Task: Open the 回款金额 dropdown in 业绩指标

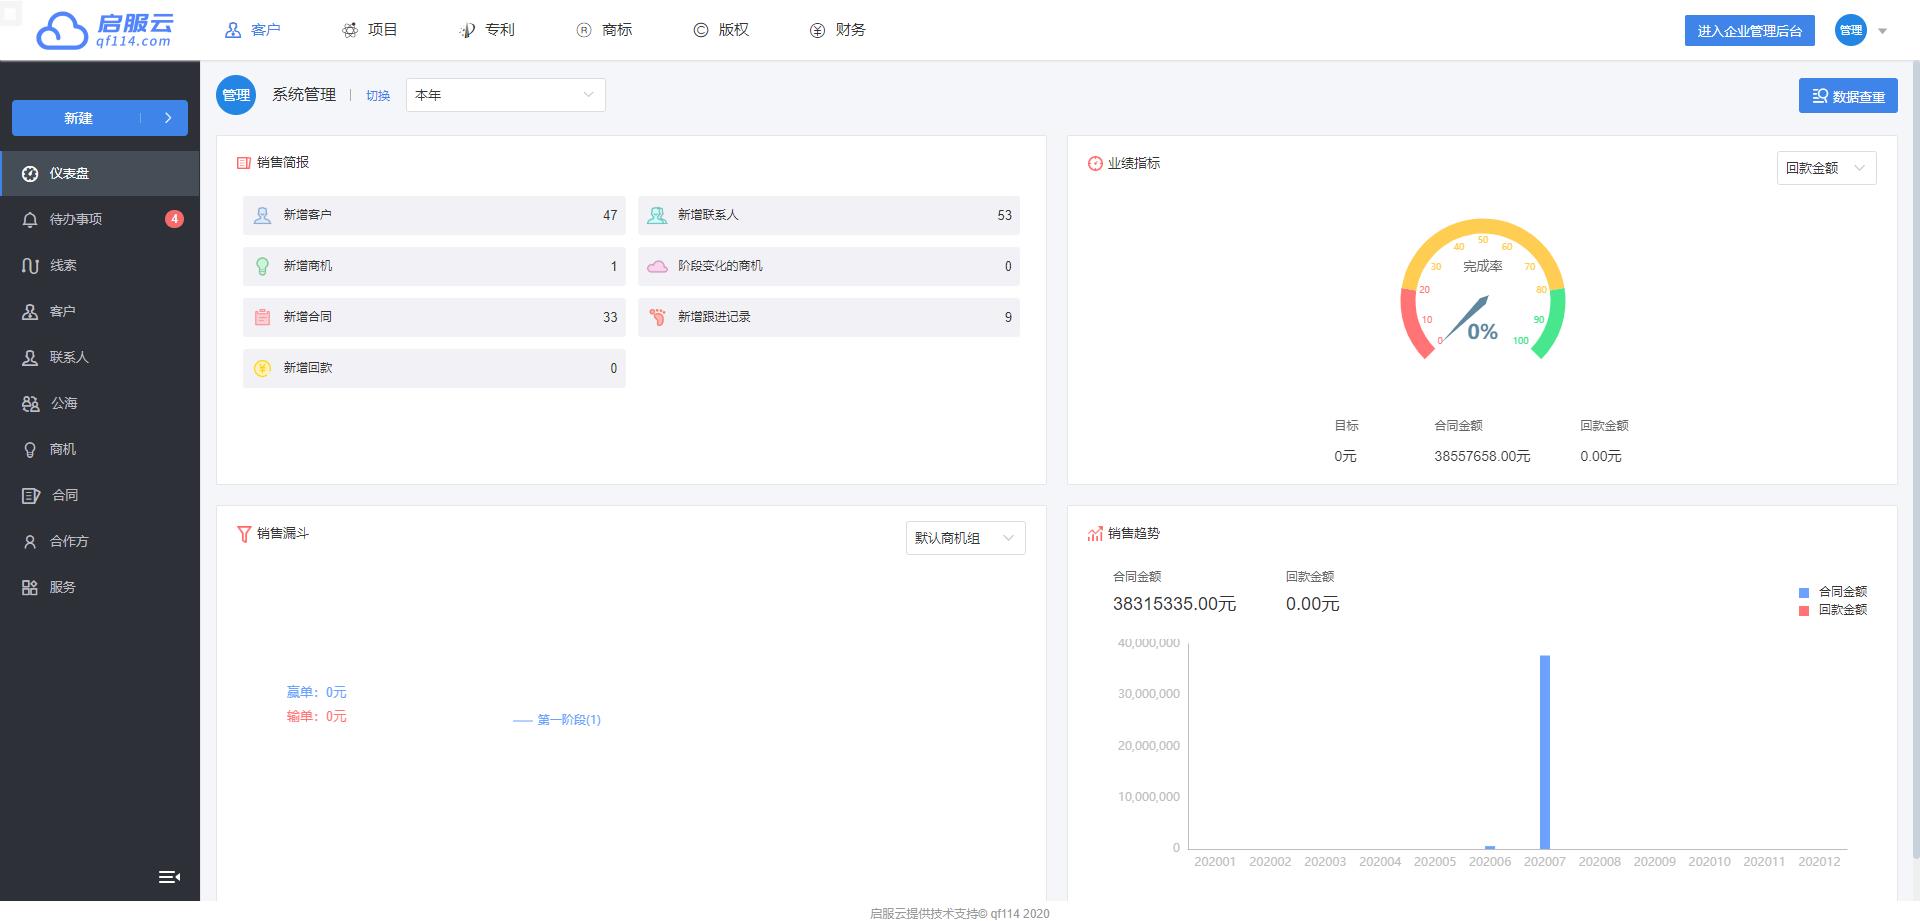Action: [x=1826, y=168]
